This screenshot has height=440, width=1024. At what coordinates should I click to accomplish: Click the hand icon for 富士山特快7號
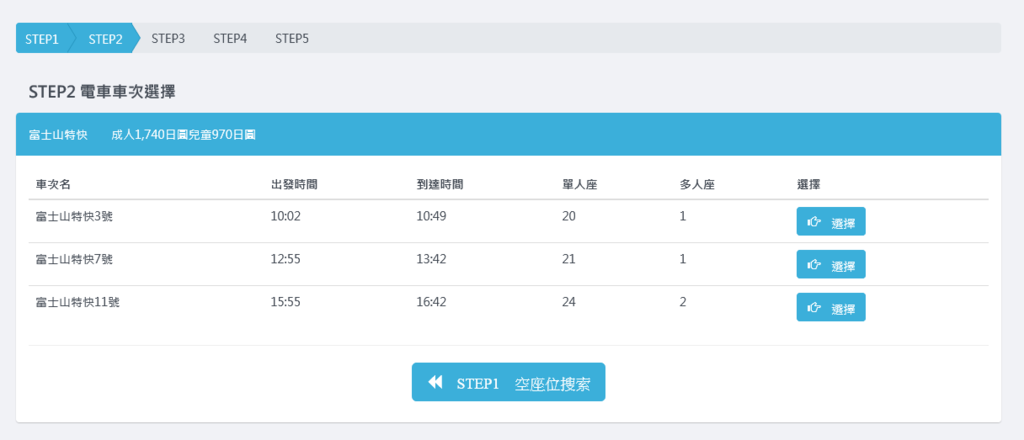[814, 264]
